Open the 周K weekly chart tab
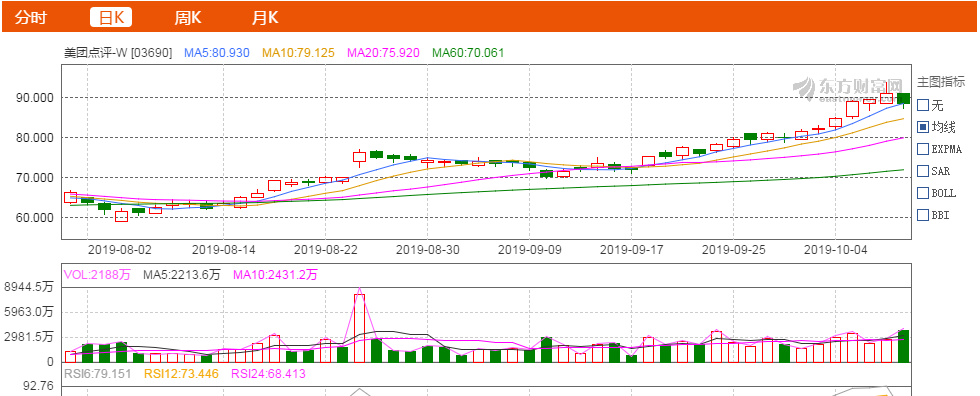The height and width of the screenshot is (396, 980). click(x=188, y=17)
